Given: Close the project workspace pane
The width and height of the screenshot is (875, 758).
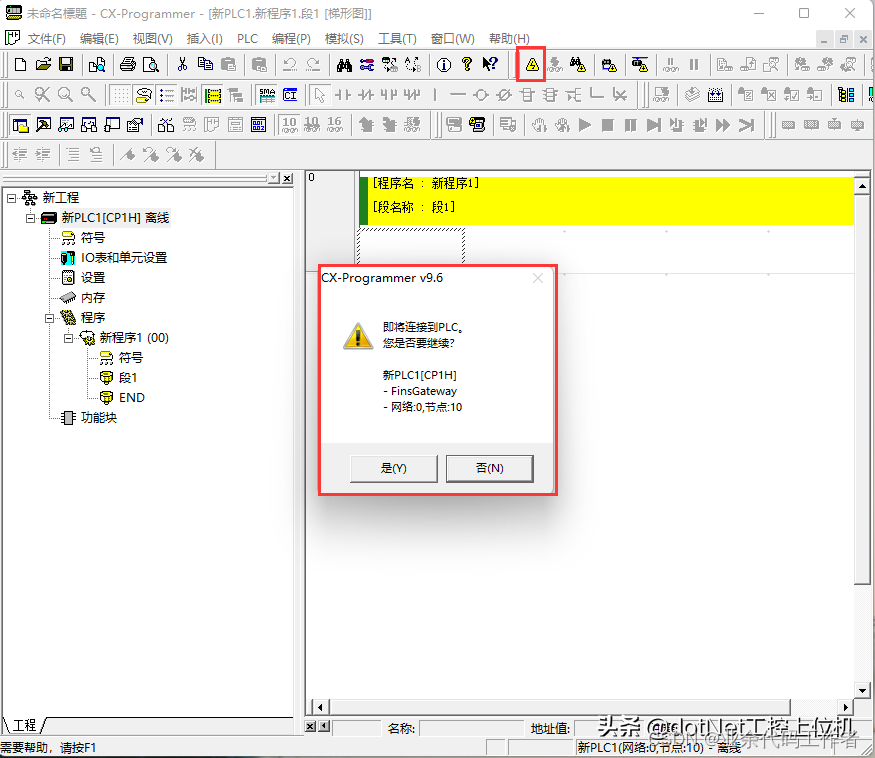Looking at the screenshot, I should tap(287, 179).
